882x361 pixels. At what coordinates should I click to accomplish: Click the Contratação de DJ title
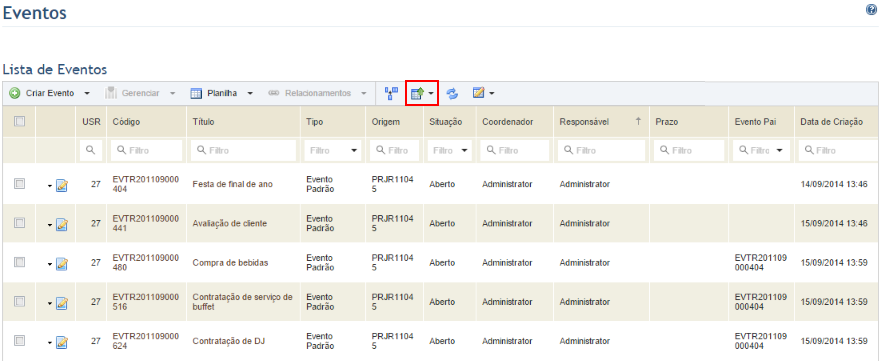[228, 341]
